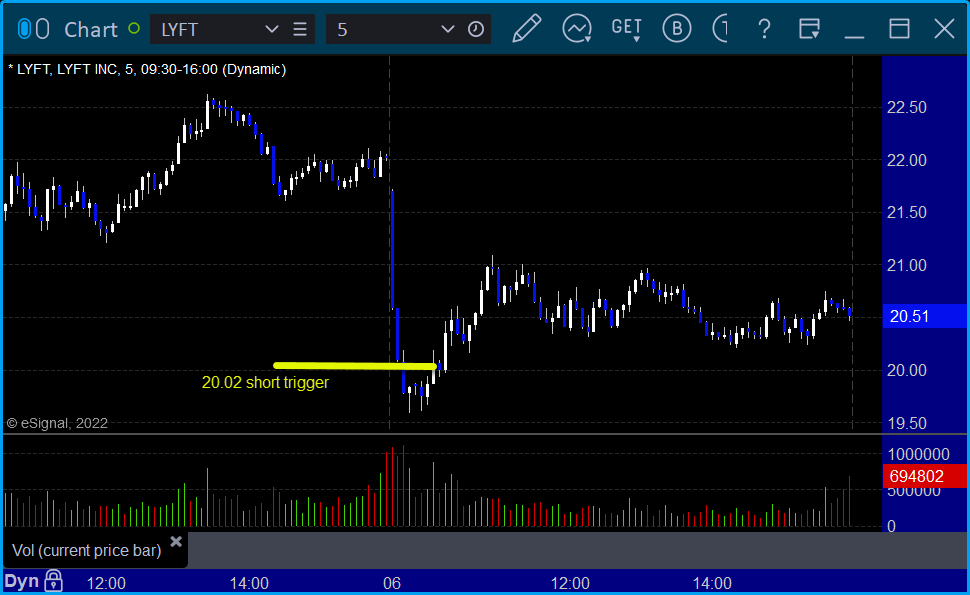Click the 12:00 label after the 06 date
Viewport: 970px width, 595px height.
click(x=570, y=583)
